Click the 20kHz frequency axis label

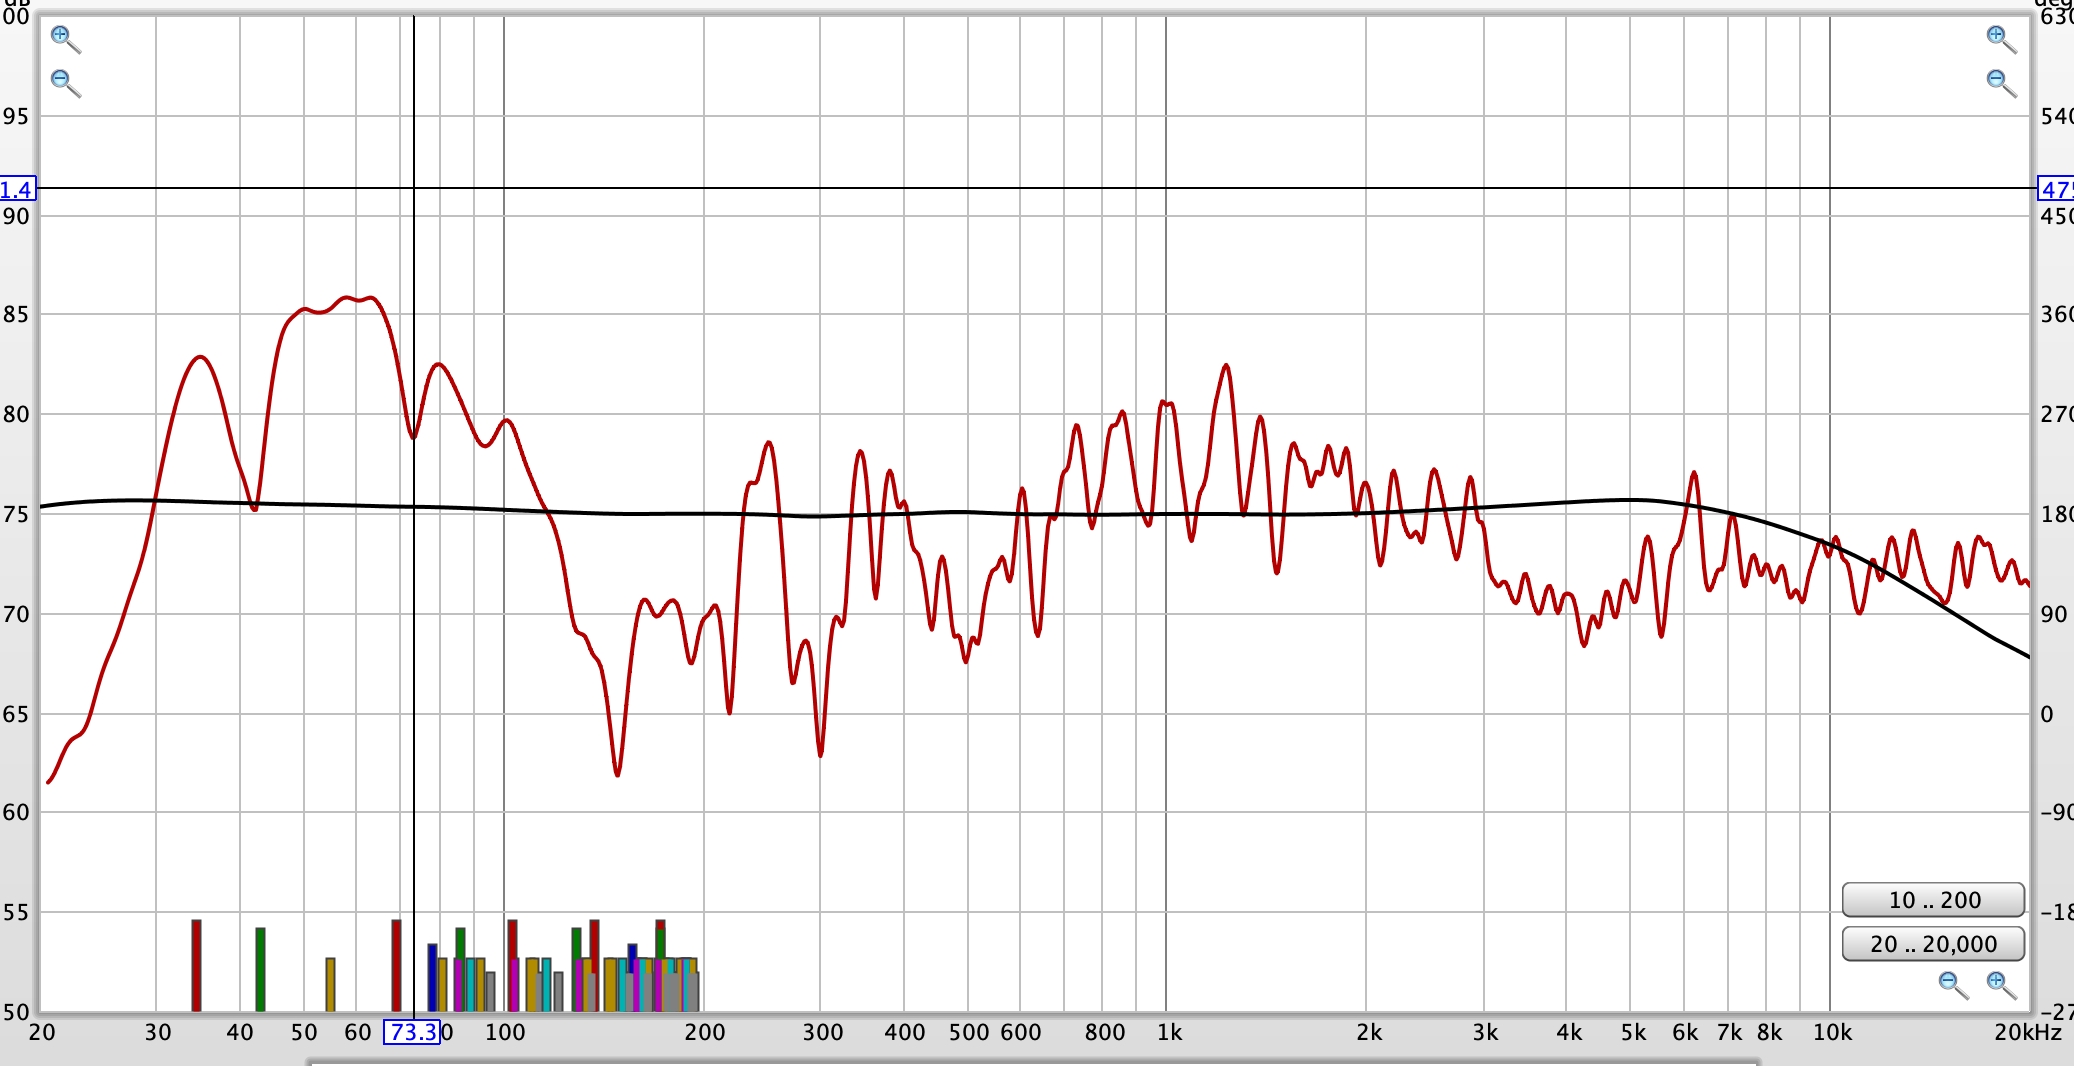(2028, 1032)
